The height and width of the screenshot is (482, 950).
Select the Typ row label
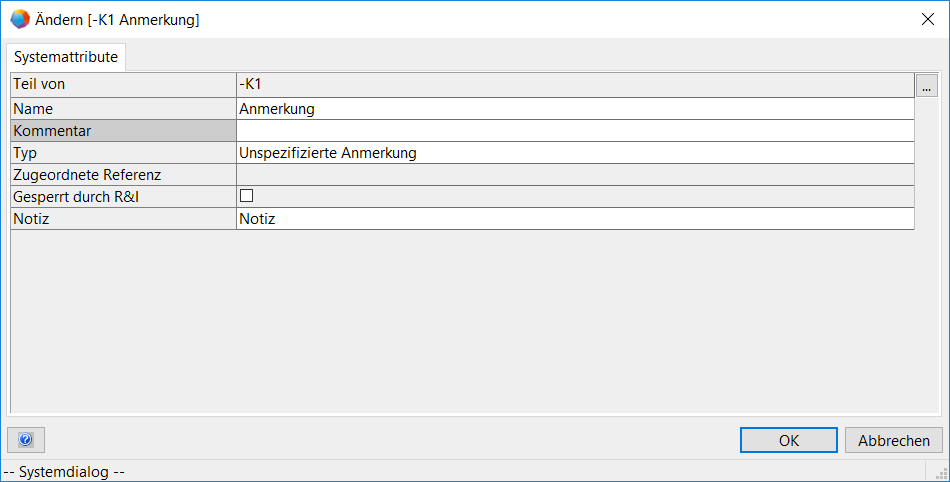pos(123,153)
